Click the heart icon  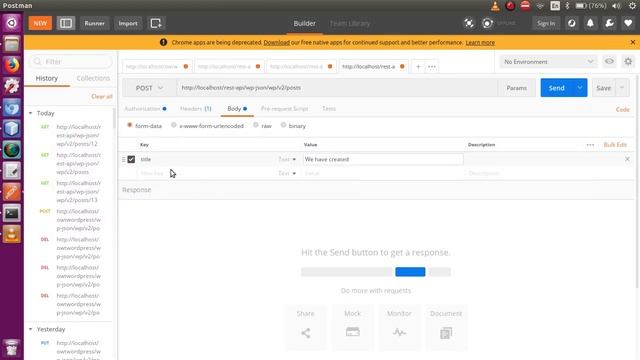(x=628, y=23)
